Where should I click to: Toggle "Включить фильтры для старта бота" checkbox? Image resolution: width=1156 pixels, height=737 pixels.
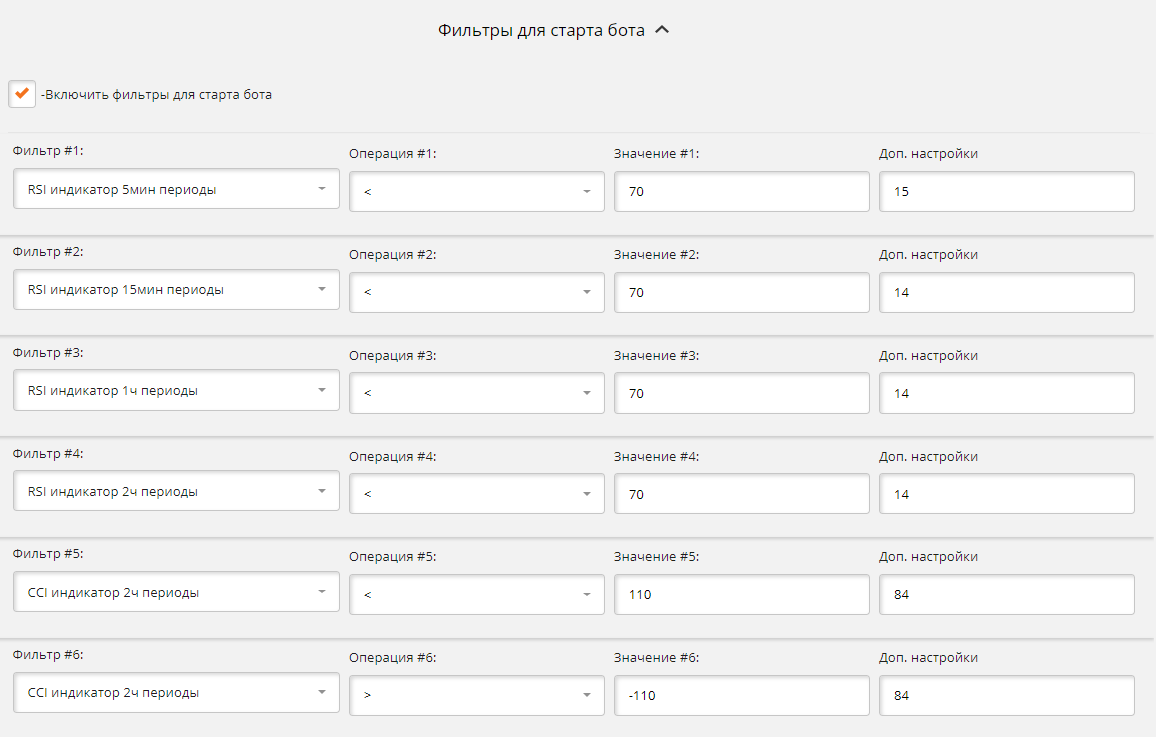21,94
